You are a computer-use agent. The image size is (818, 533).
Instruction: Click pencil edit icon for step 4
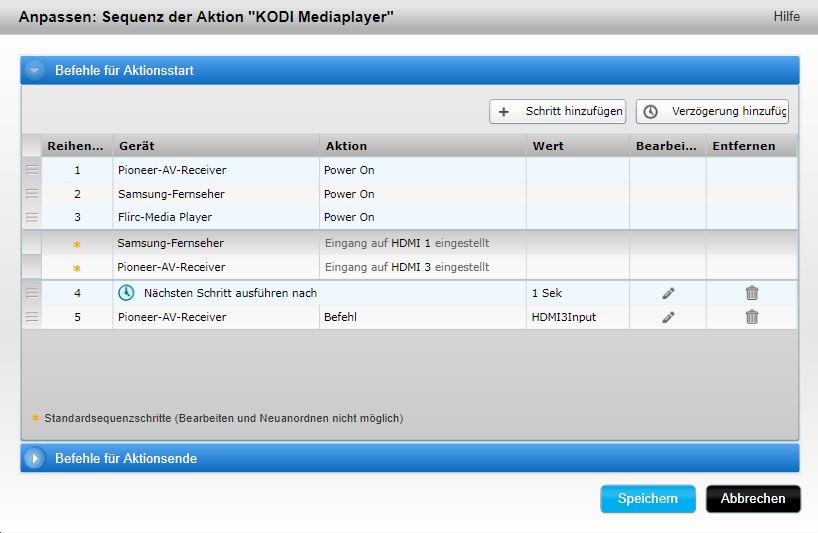click(x=668, y=293)
